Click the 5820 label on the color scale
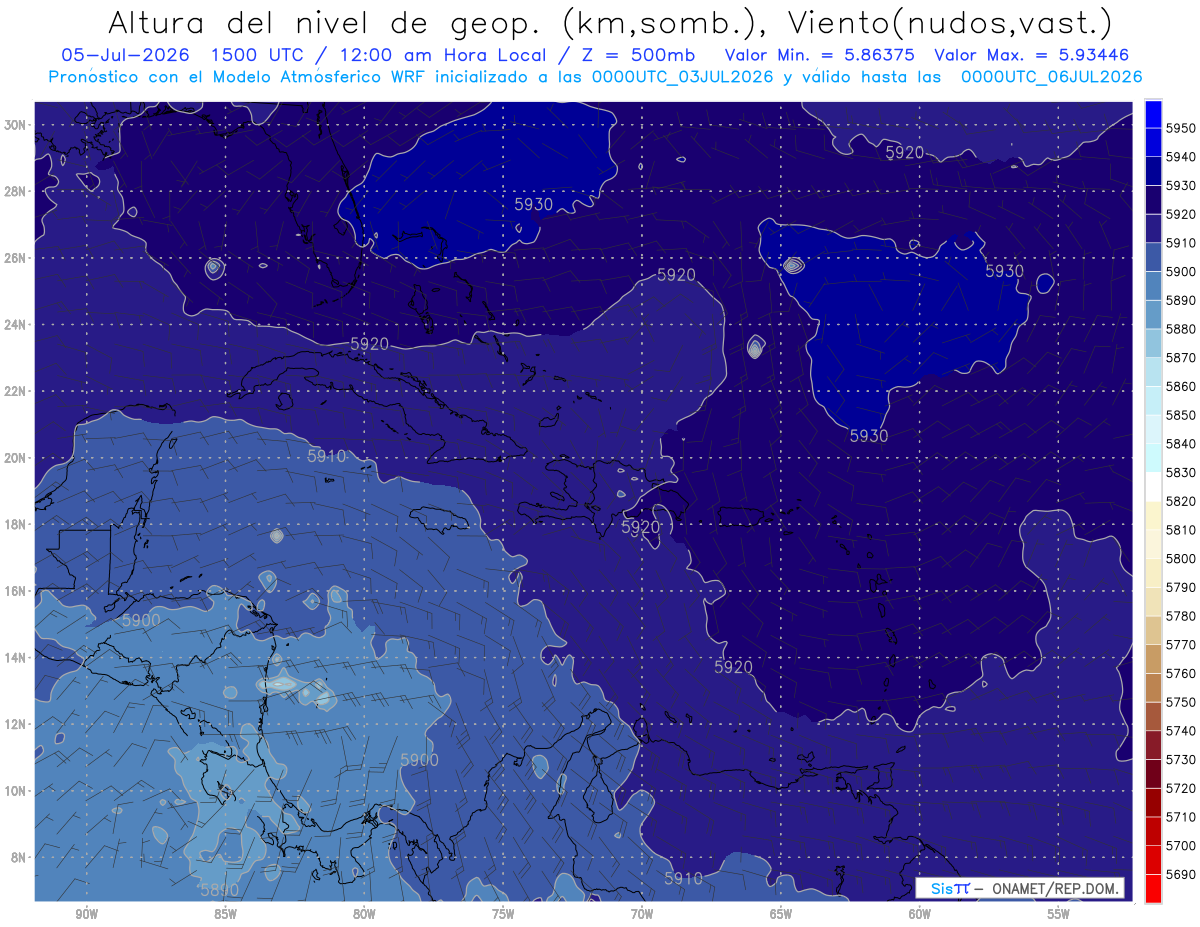This screenshot has height=927, width=1200. [x=1181, y=501]
